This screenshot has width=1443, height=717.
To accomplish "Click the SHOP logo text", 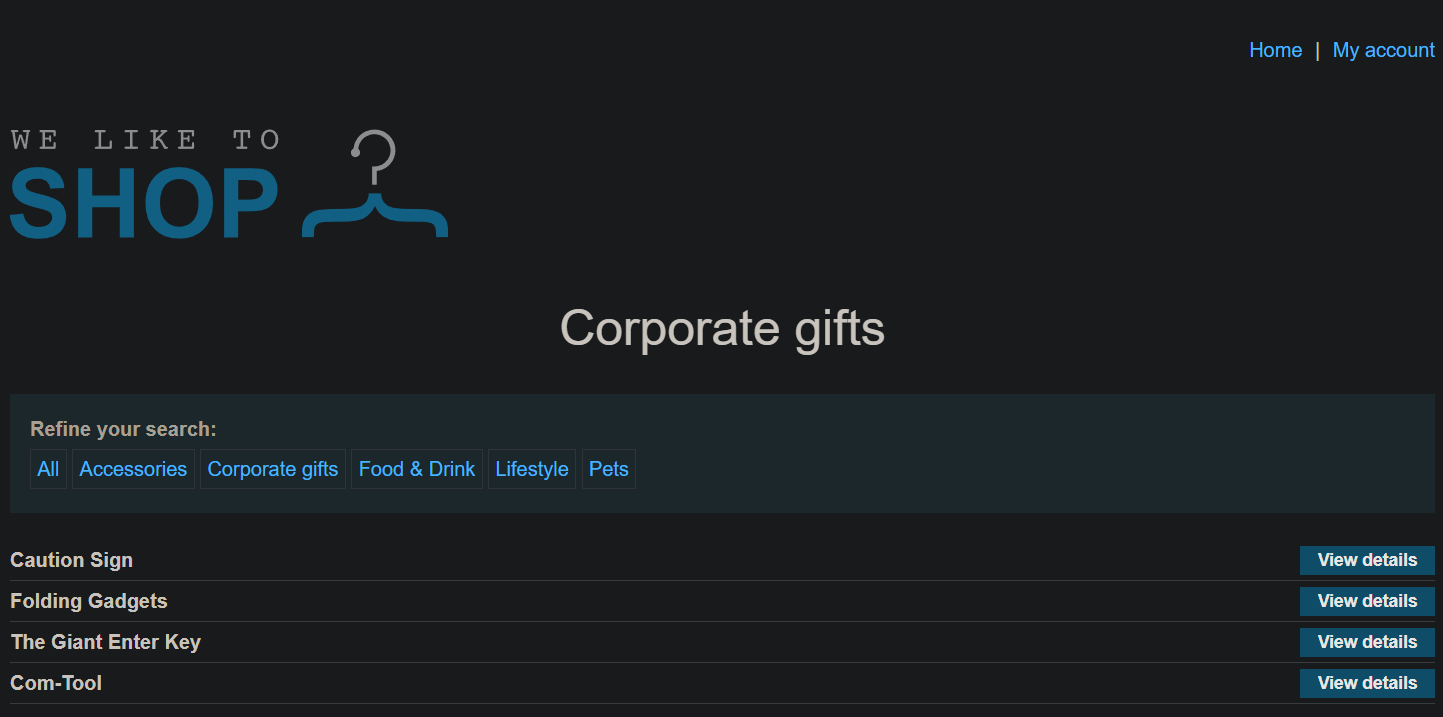I will [x=144, y=204].
